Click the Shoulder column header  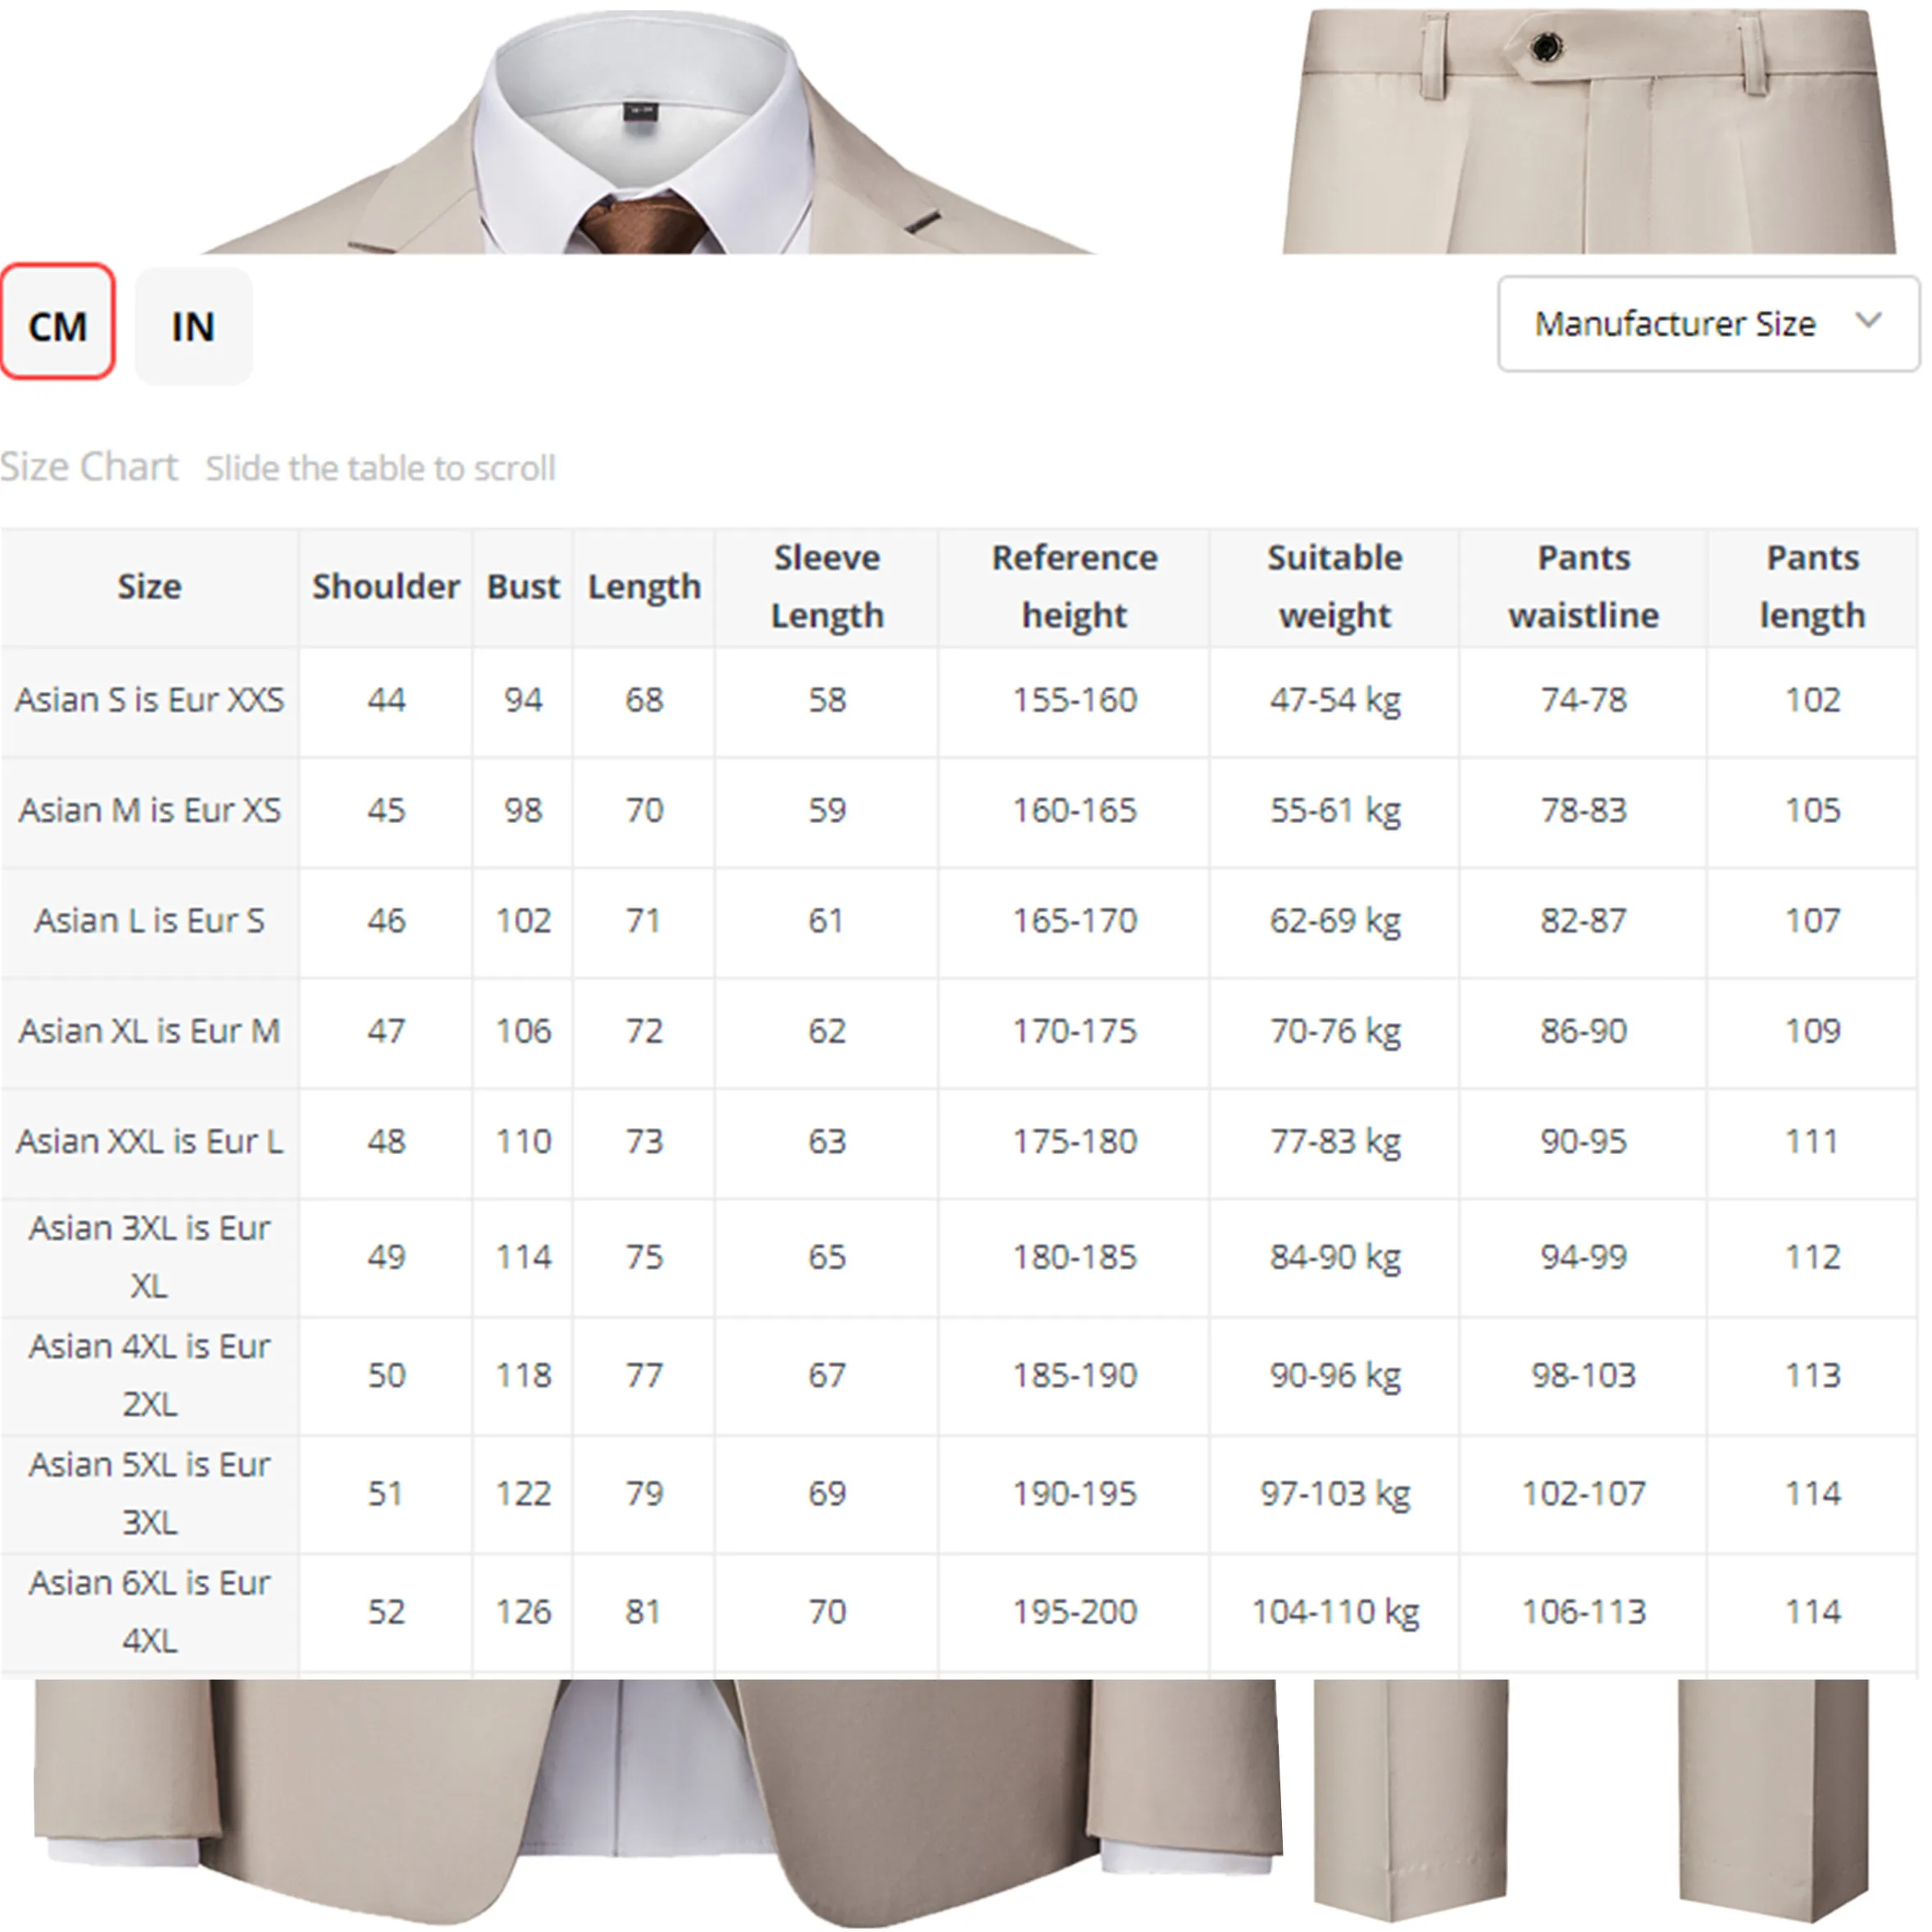[385, 587]
